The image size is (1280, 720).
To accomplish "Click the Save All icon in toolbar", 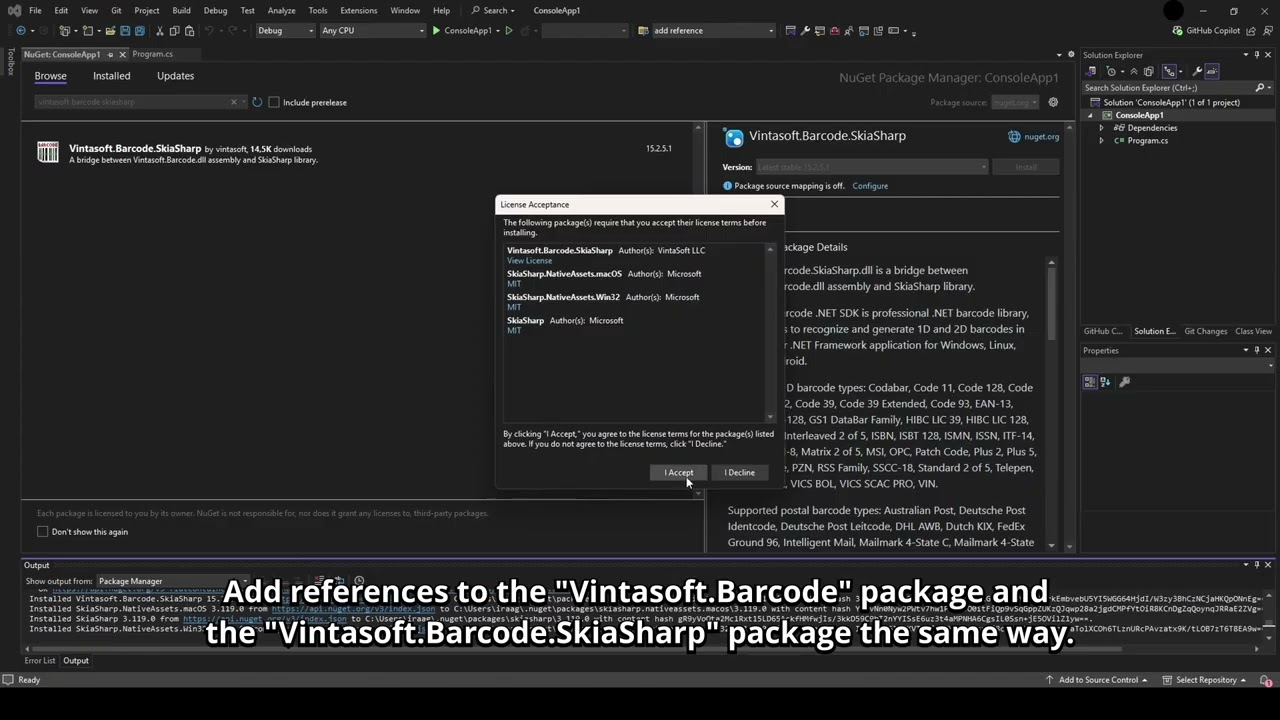I will (139, 31).
